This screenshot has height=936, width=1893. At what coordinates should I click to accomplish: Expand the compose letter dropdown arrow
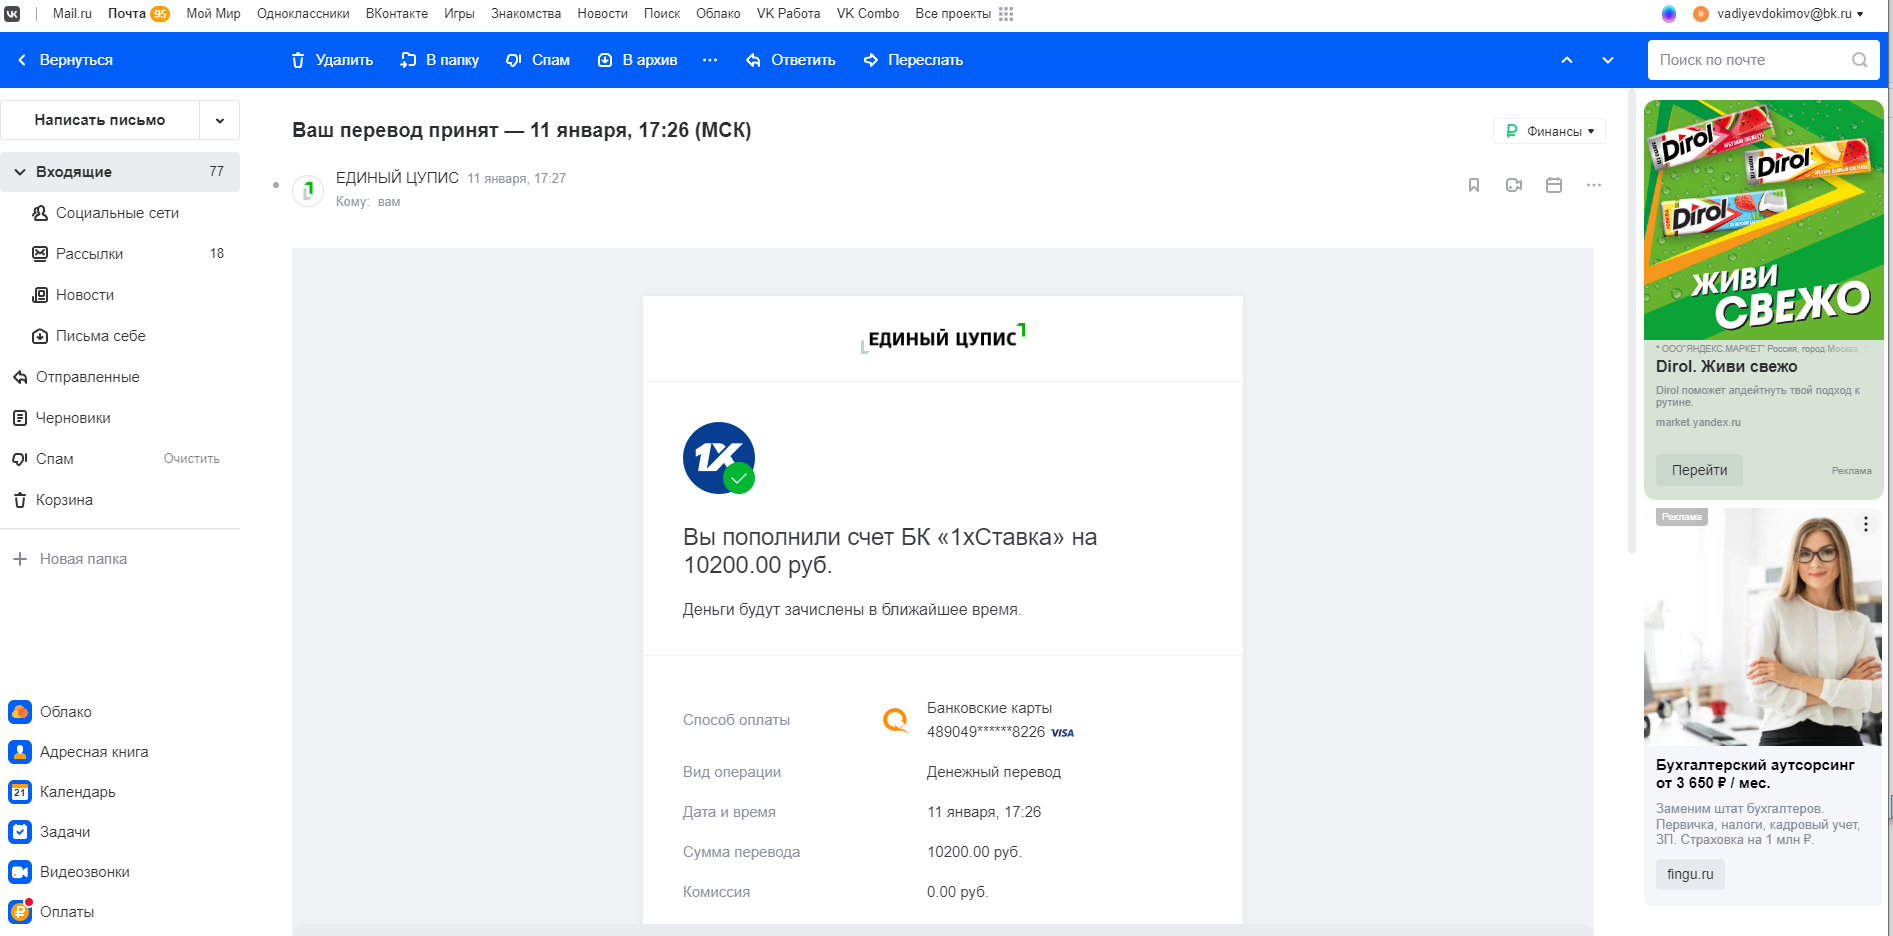click(x=220, y=120)
